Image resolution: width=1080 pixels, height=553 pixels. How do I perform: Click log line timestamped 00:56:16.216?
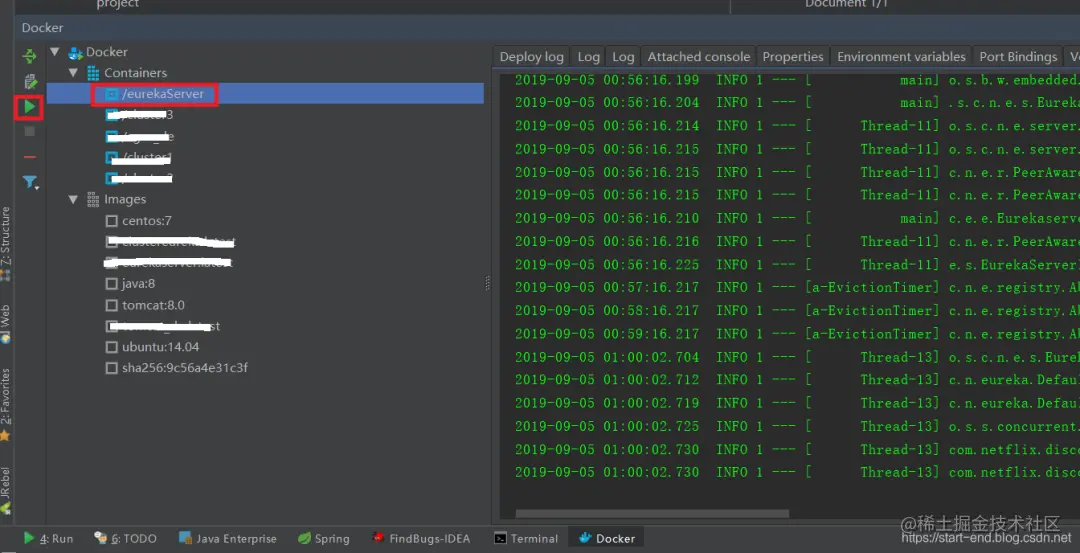point(797,242)
